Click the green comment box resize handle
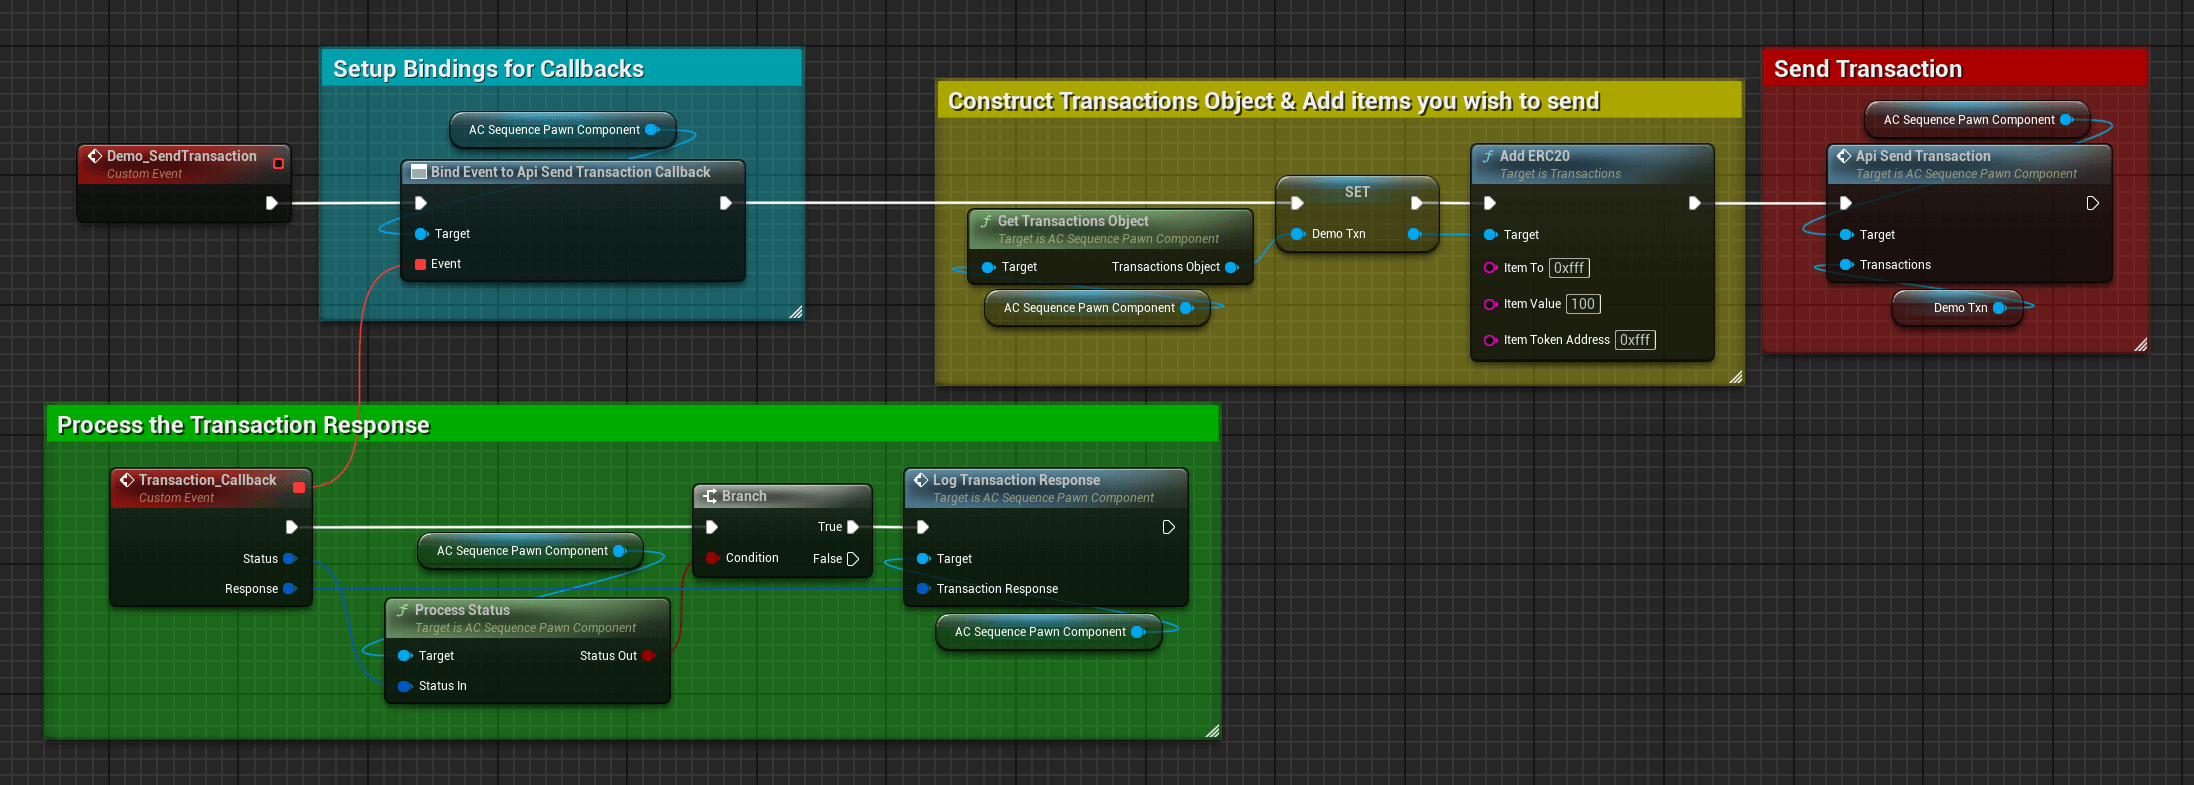 [1212, 731]
